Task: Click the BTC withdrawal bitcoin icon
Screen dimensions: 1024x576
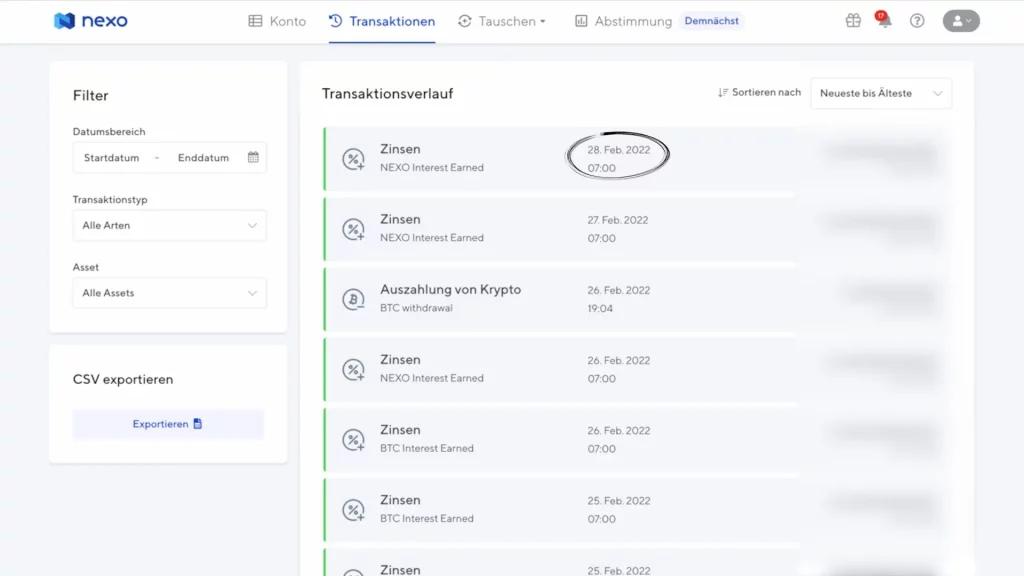Action: coord(354,299)
